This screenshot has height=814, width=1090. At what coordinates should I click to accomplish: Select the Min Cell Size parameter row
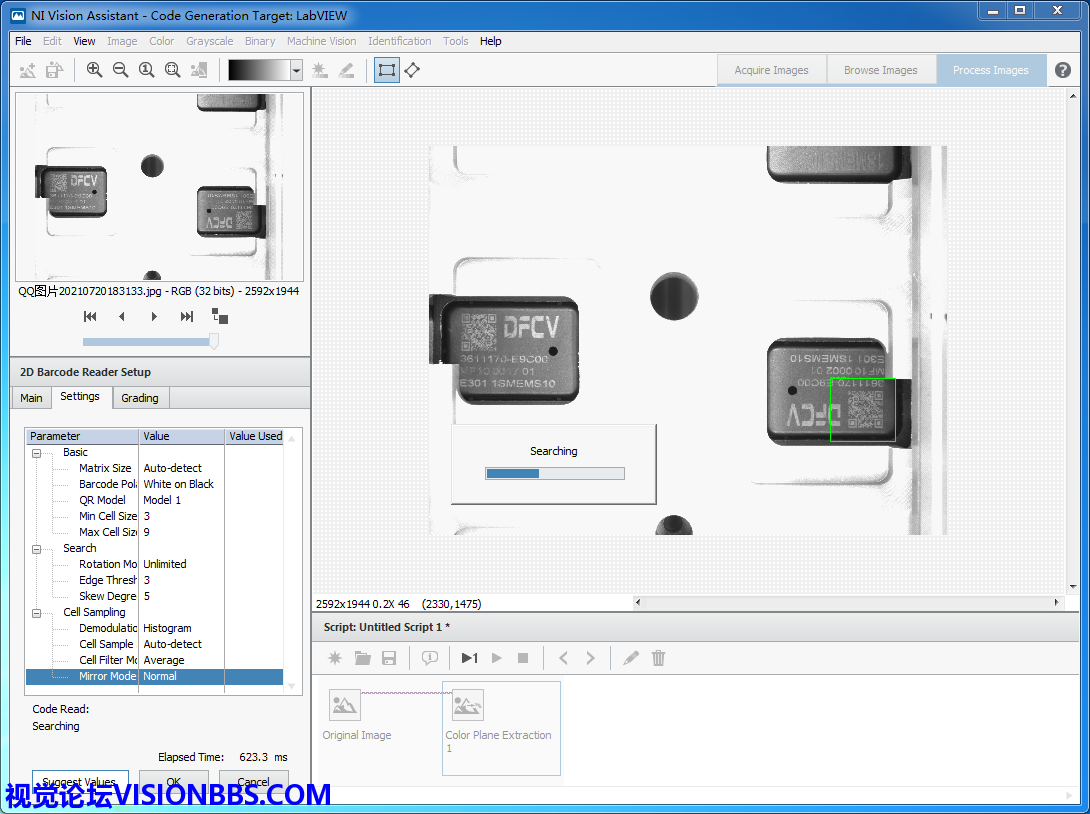(x=154, y=516)
